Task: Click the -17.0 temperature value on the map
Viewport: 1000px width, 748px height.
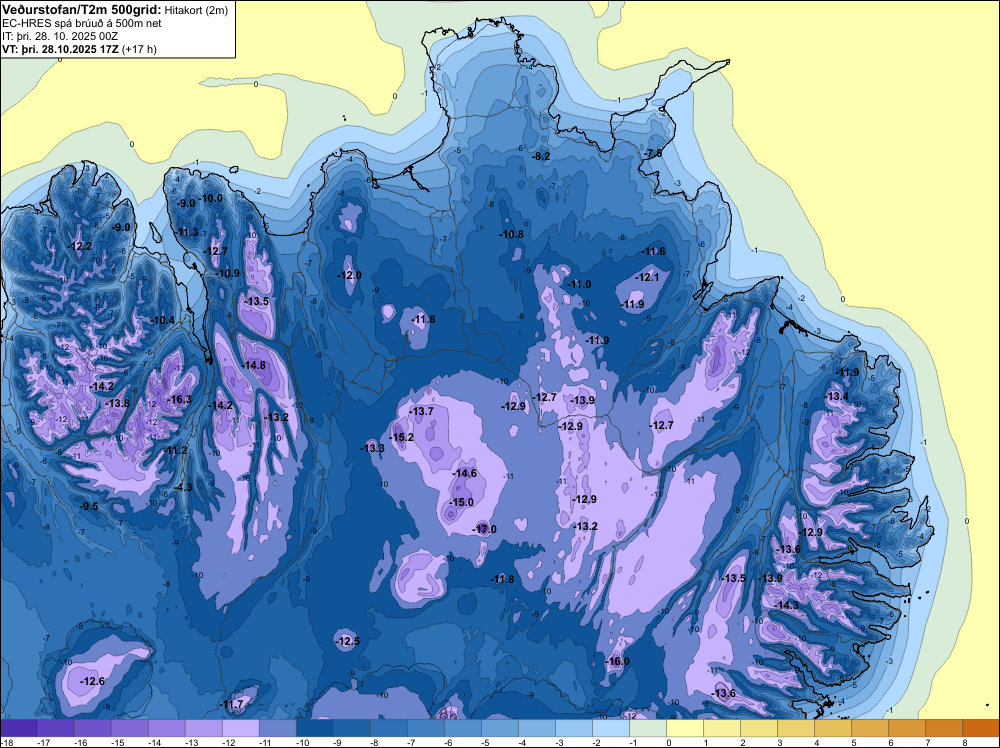Action: (485, 529)
